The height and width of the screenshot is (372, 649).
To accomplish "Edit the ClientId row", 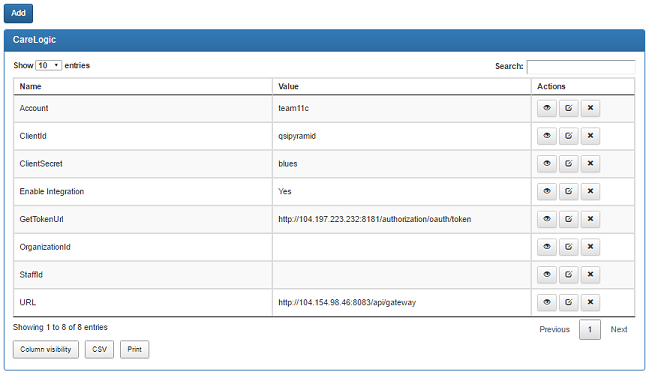I will click(x=569, y=136).
